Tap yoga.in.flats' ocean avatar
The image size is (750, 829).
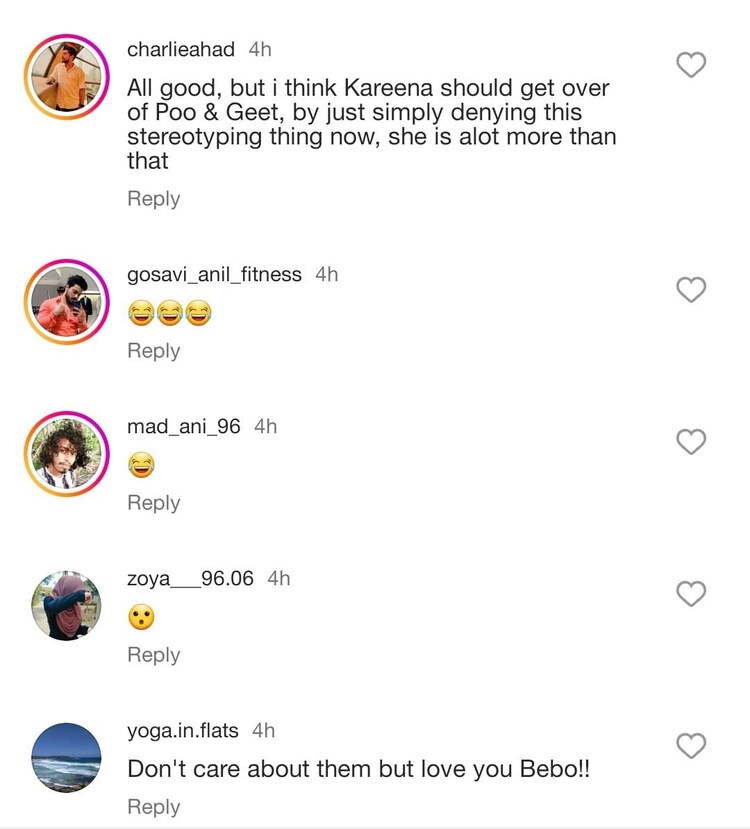pos(67,758)
